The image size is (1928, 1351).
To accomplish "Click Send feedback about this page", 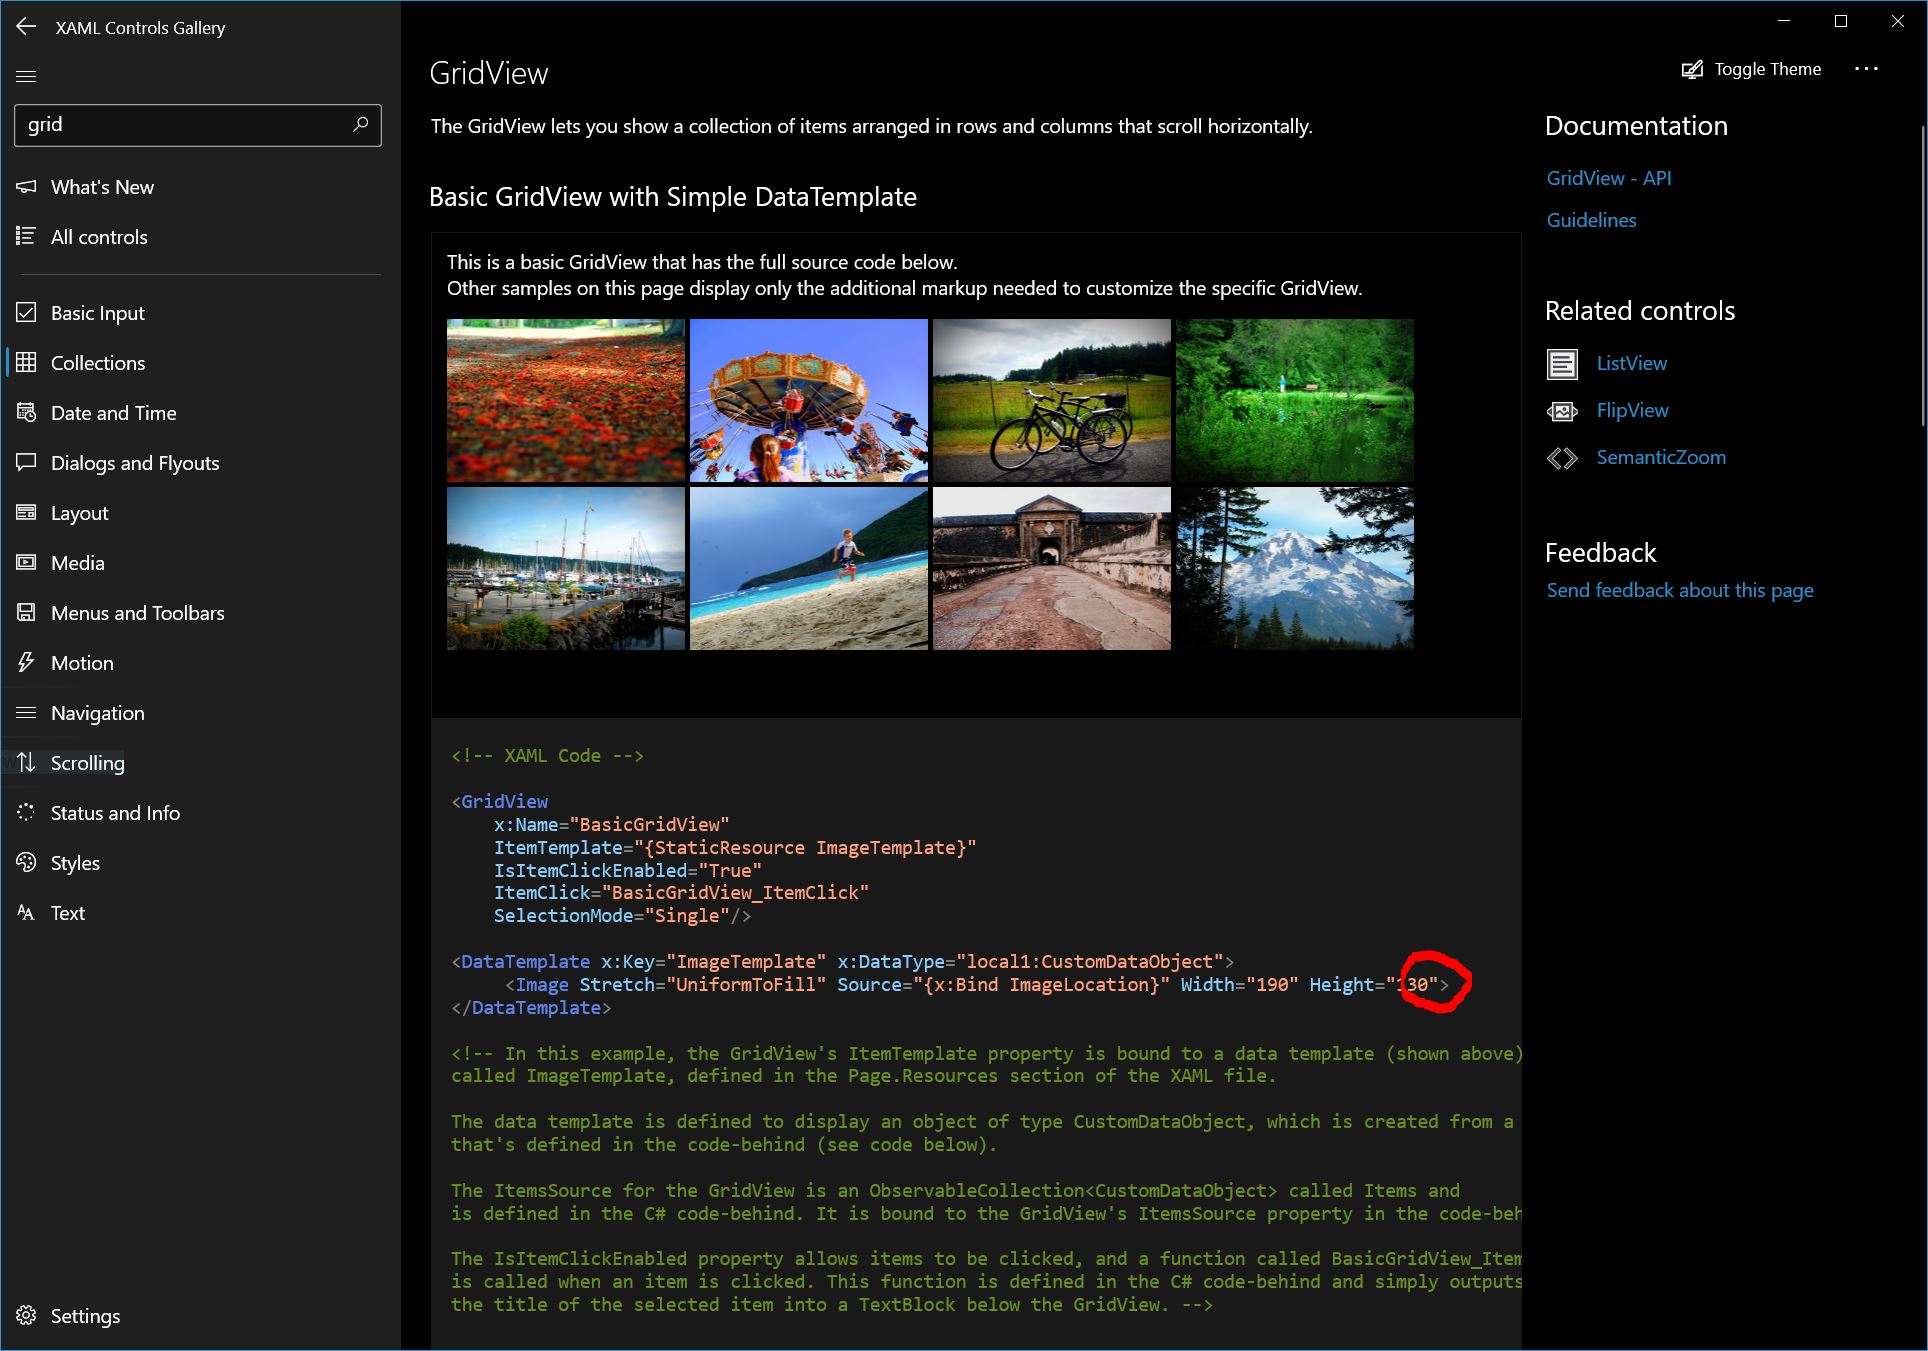I will [1679, 590].
